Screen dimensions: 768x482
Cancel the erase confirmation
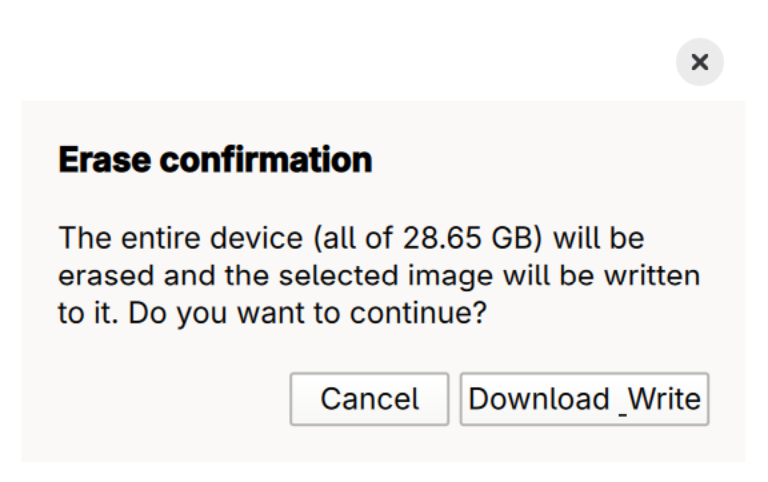point(369,399)
